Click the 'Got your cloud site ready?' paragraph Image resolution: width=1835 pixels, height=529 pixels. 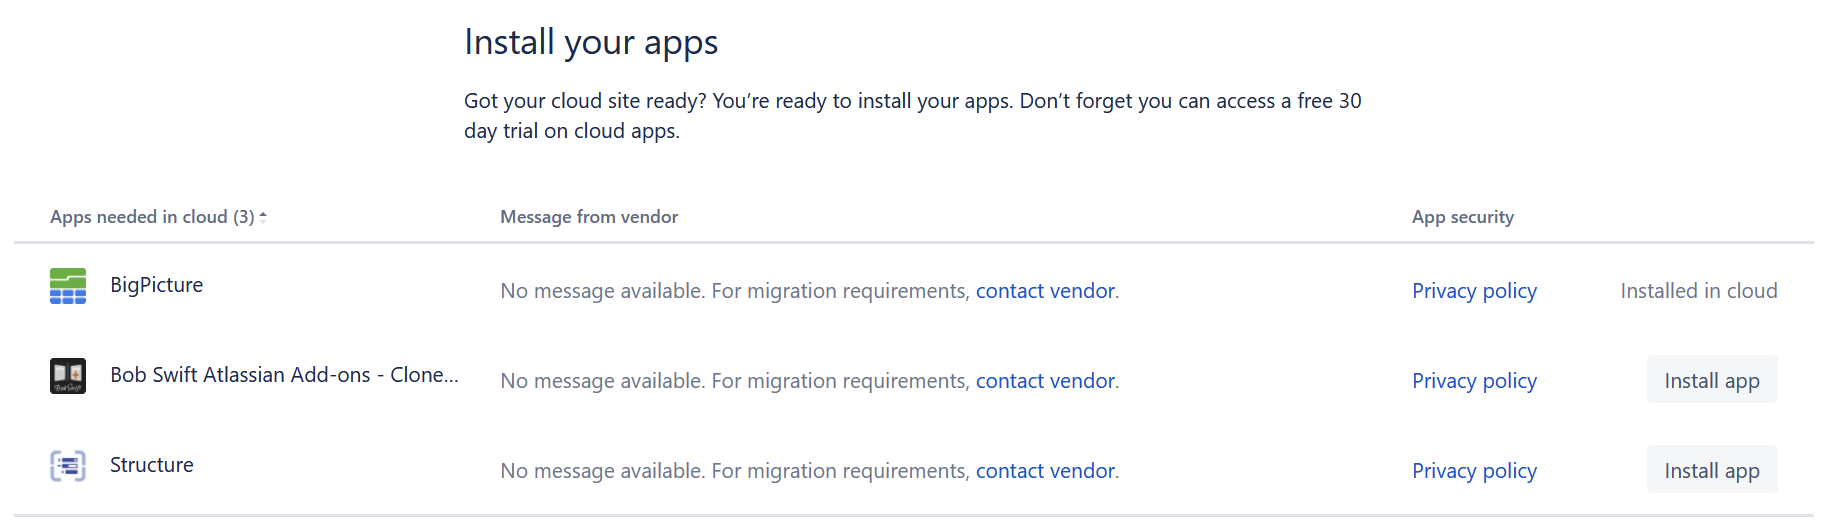[913, 116]
